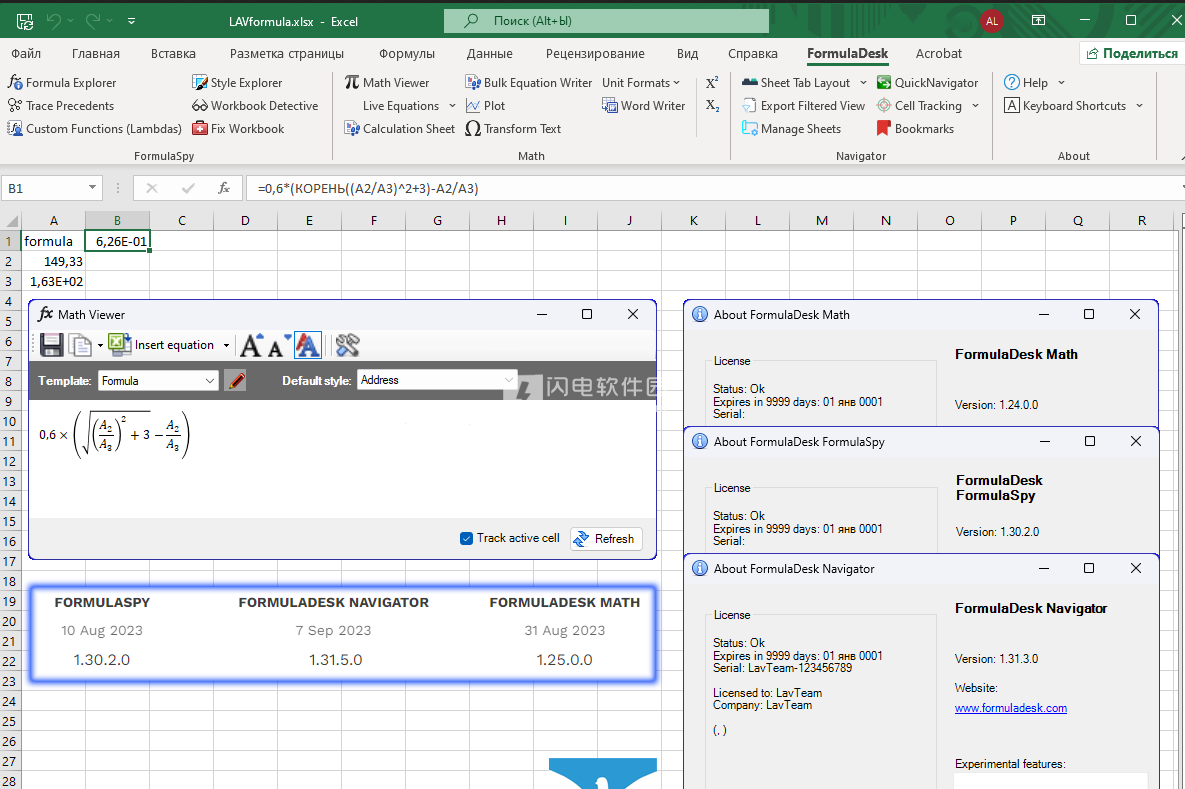Viewport: 1185px width, 789px height.
Task: Open Math Viewer settings tools icon
Action: pos(347,345)
